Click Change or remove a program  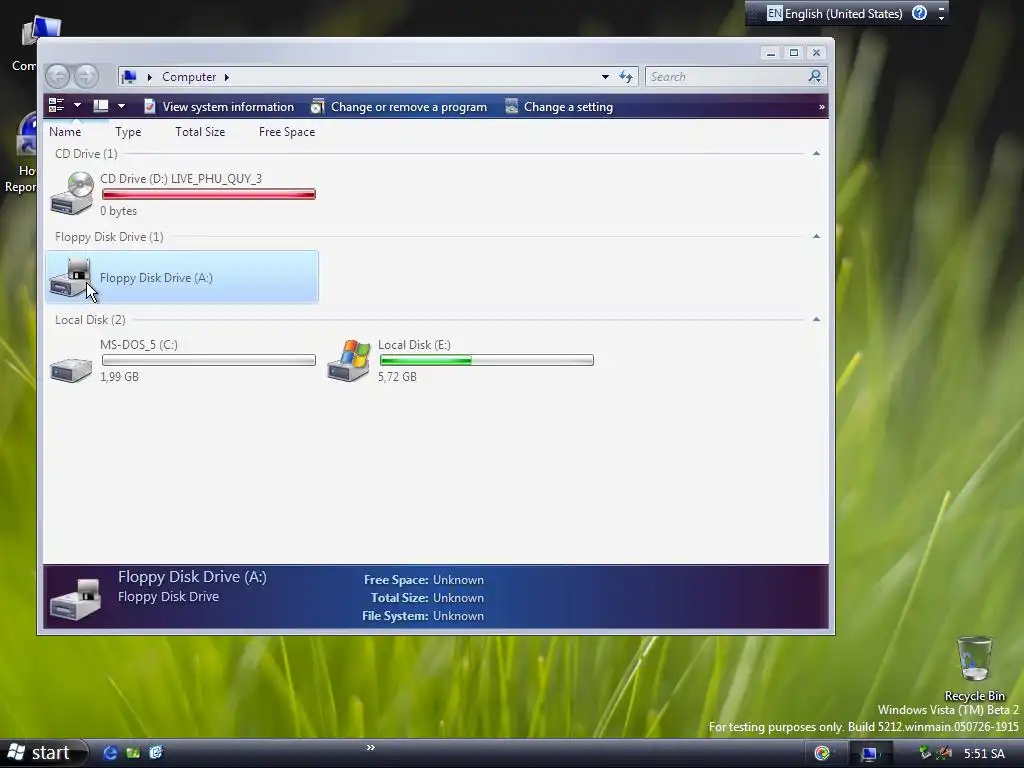[x=399, y=106]
